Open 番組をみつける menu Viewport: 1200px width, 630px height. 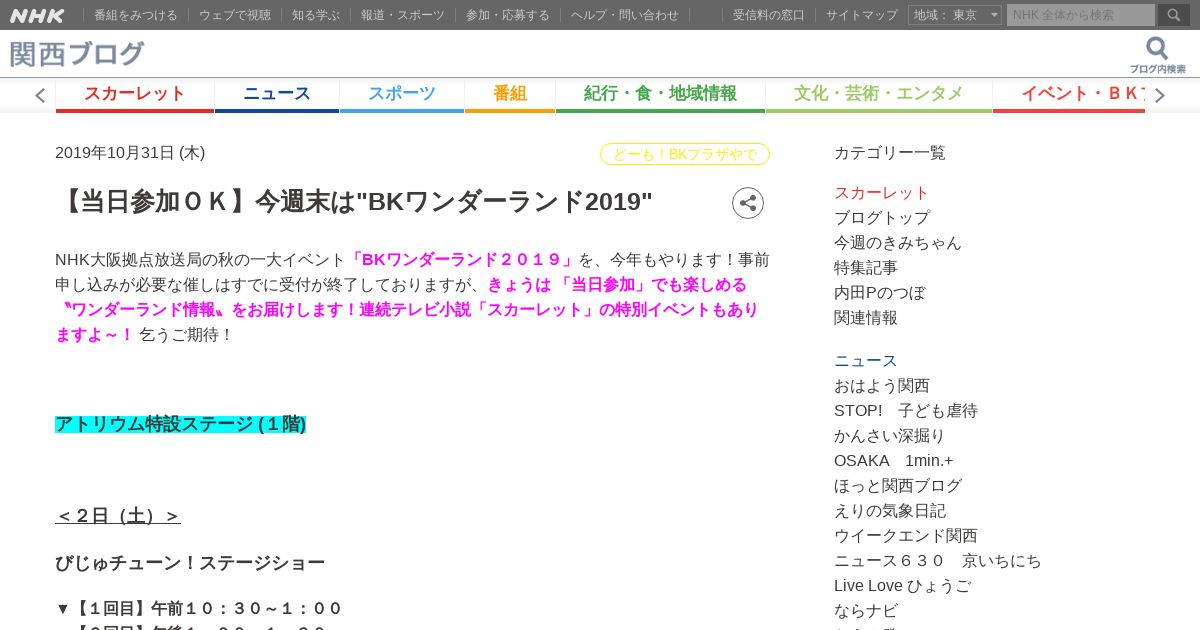tap(136, 15)
